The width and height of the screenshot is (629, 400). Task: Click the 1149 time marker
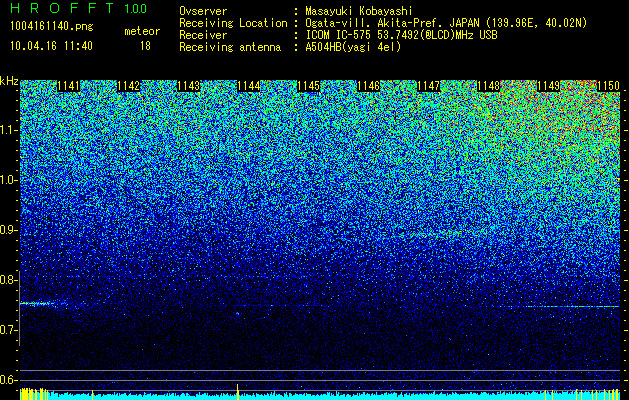(x=548, y=86)
